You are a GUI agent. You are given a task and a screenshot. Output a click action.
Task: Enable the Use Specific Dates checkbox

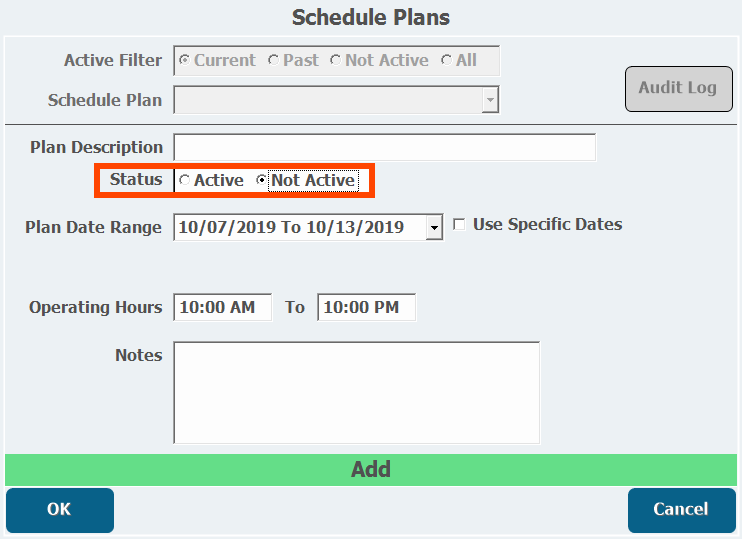coord(459,225)
